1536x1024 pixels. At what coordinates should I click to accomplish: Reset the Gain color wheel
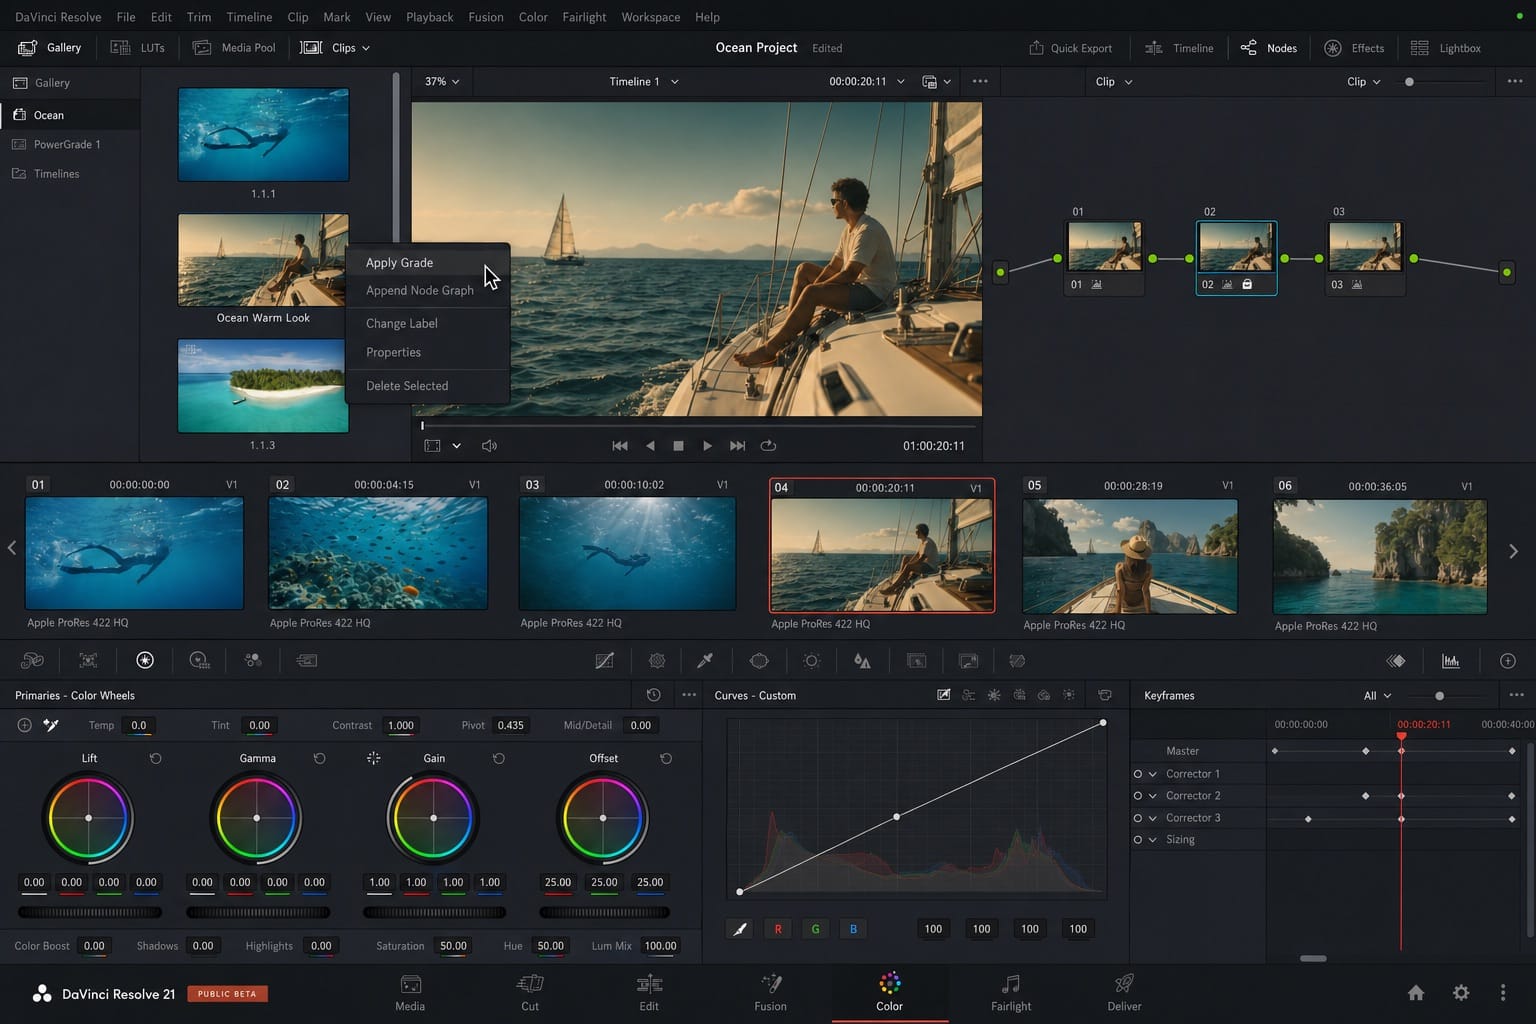coord(498,759)
